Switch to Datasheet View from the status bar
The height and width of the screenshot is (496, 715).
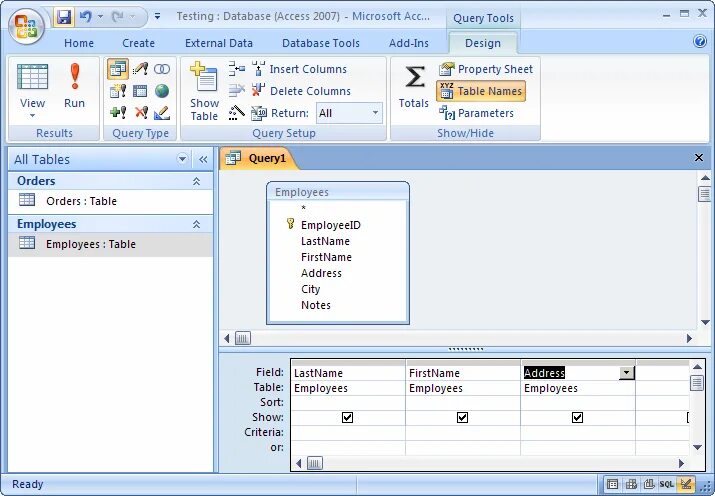[x=612, y=484]
